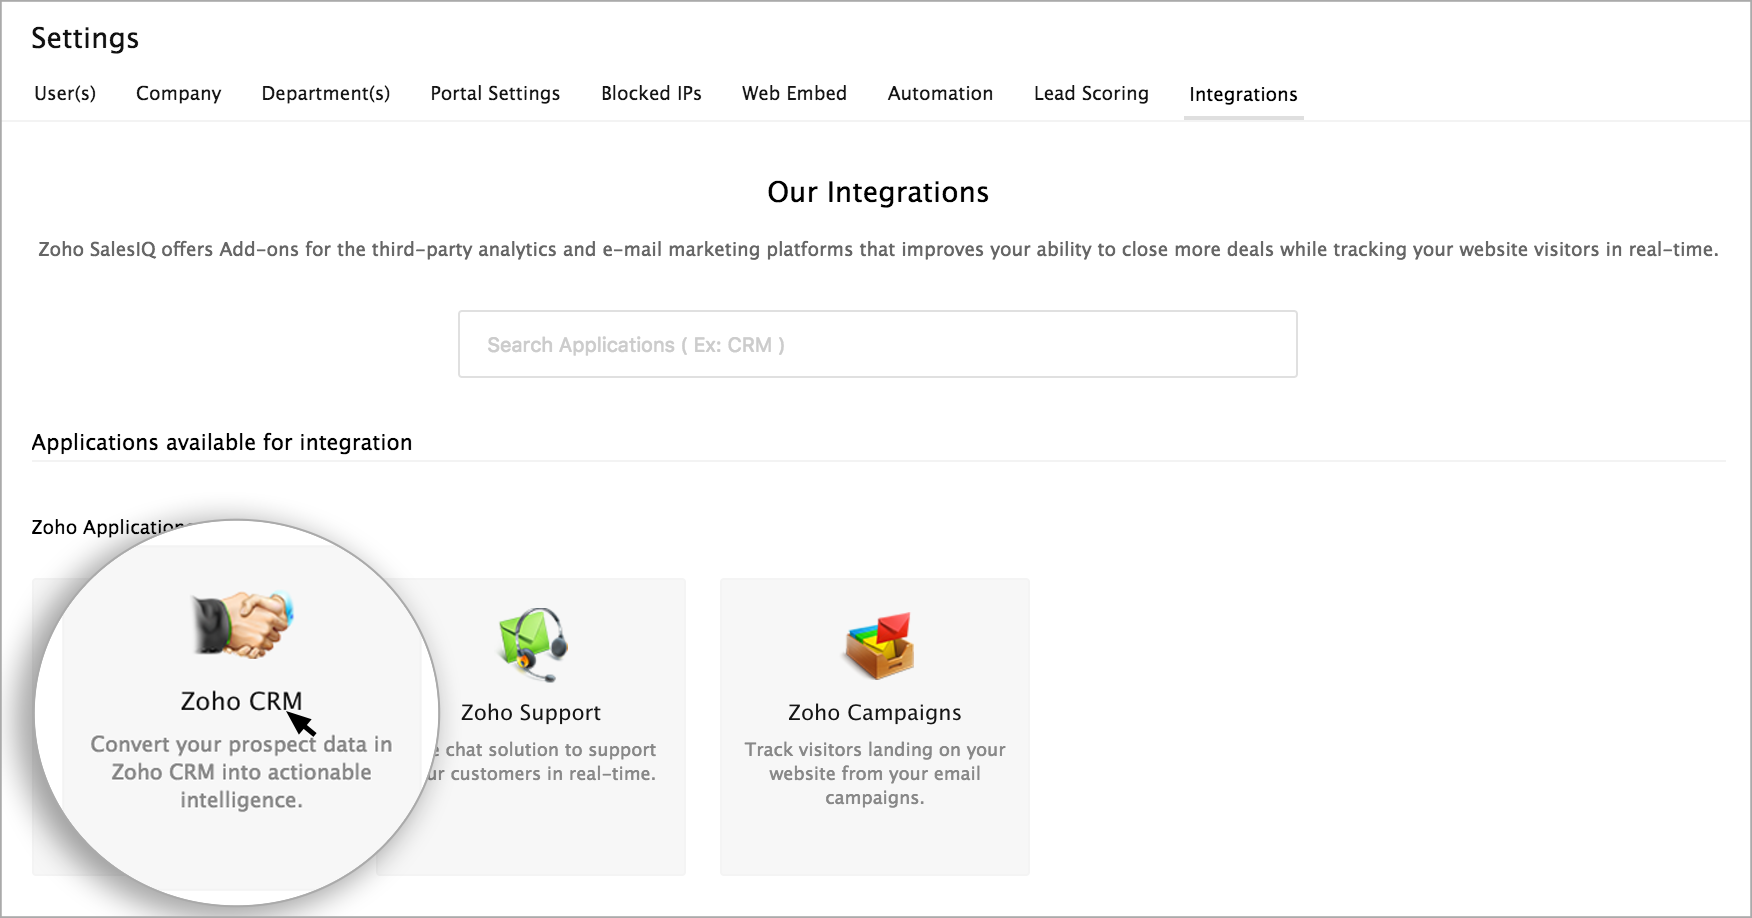1752x918 pixels.
Task: Switch to the Company tab
Action: click(178, 93)
